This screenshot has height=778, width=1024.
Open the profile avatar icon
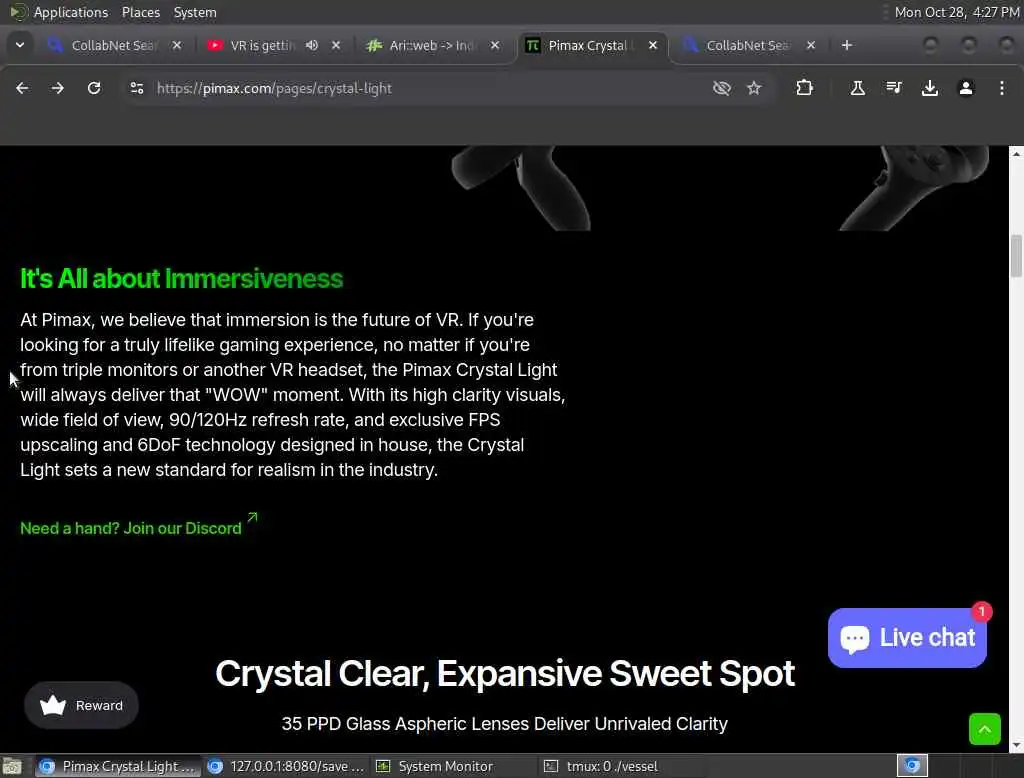966,88
